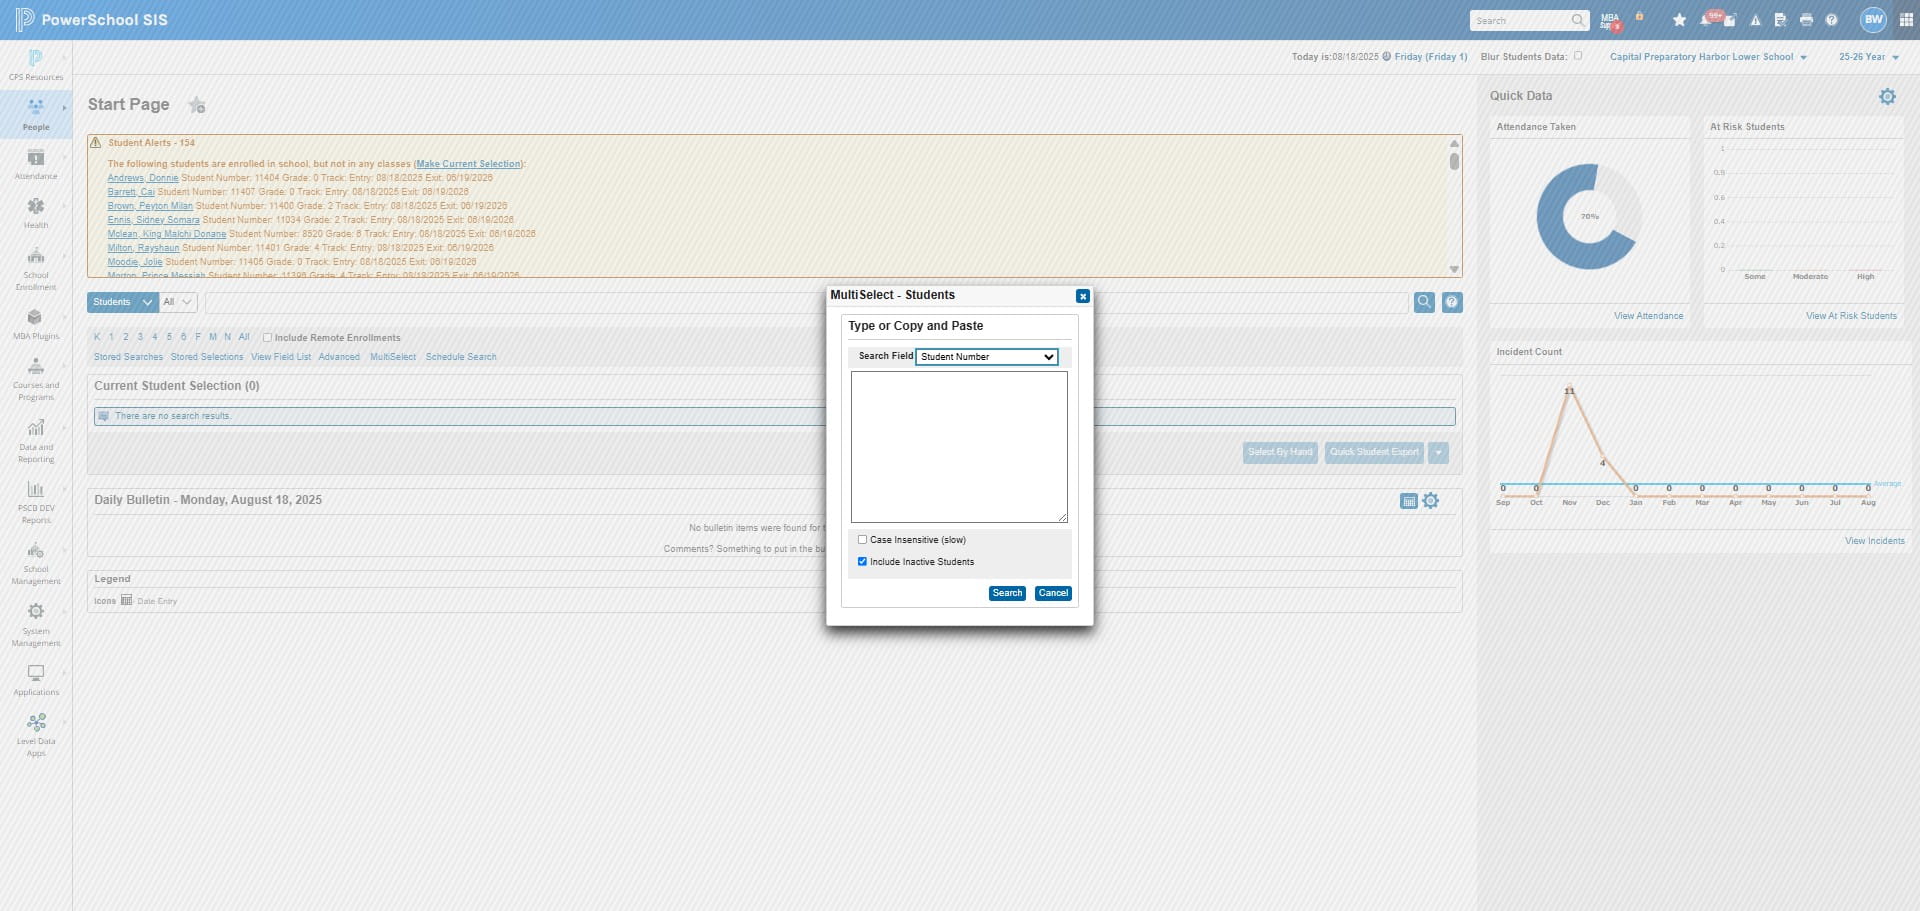Open Stored Selections

click(x=207, y=357)
